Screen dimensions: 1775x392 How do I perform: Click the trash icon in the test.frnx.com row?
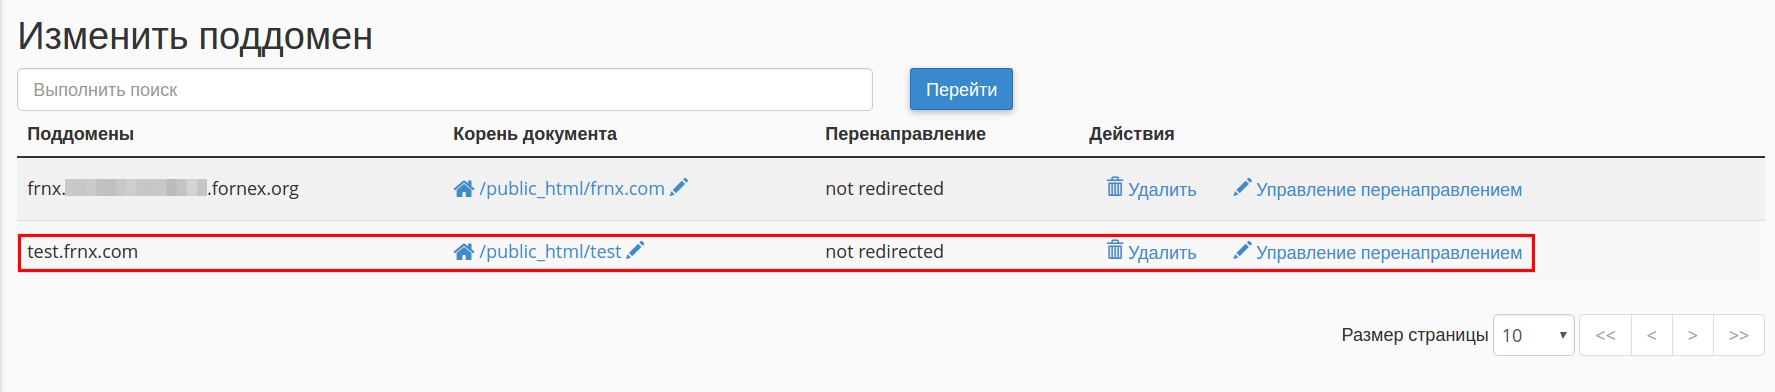pos(1115,250)
